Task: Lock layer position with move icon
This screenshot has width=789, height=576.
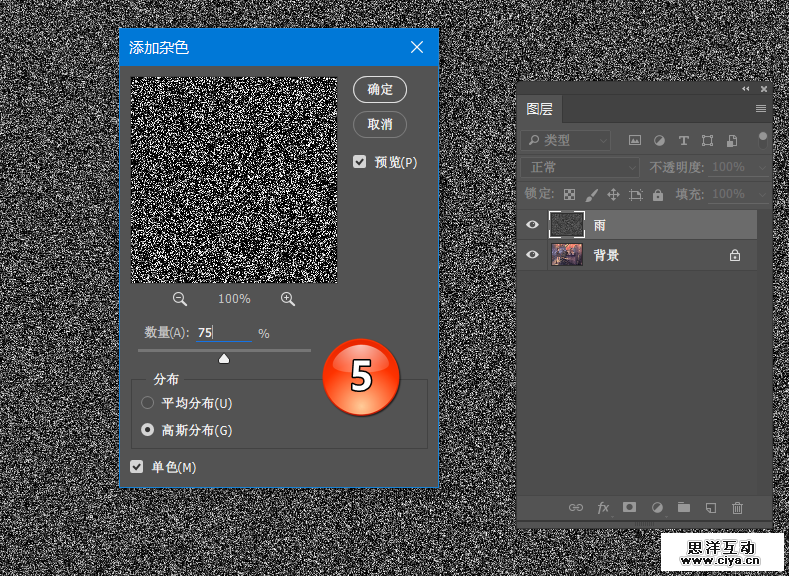Action: 613,195
